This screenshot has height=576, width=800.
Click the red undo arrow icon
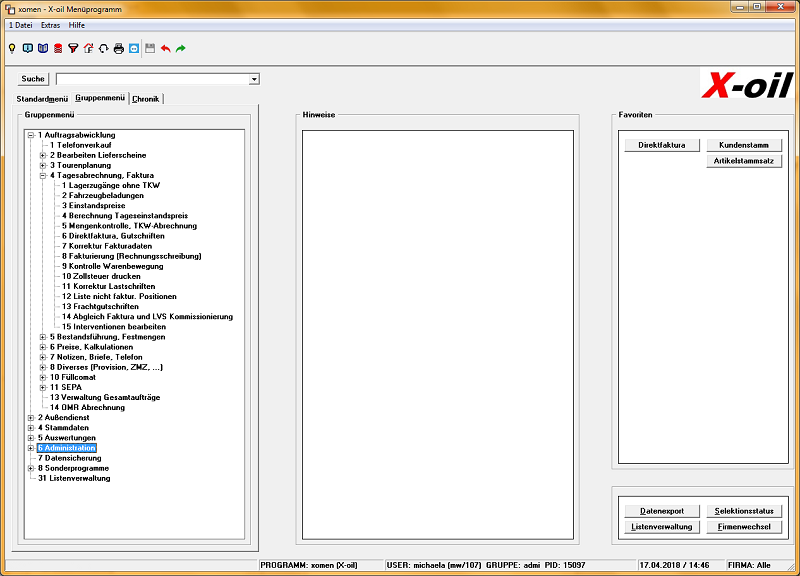(165, 48)
